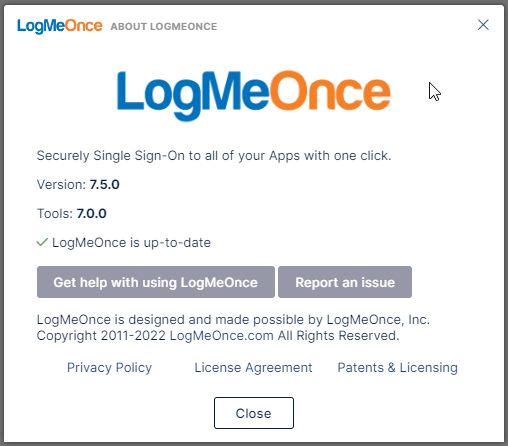Image resolution: width=508 pixels, height=446 pixels.
Task: Open the LogMeOnce.com link in copyright line
Action: click(222, 336)
